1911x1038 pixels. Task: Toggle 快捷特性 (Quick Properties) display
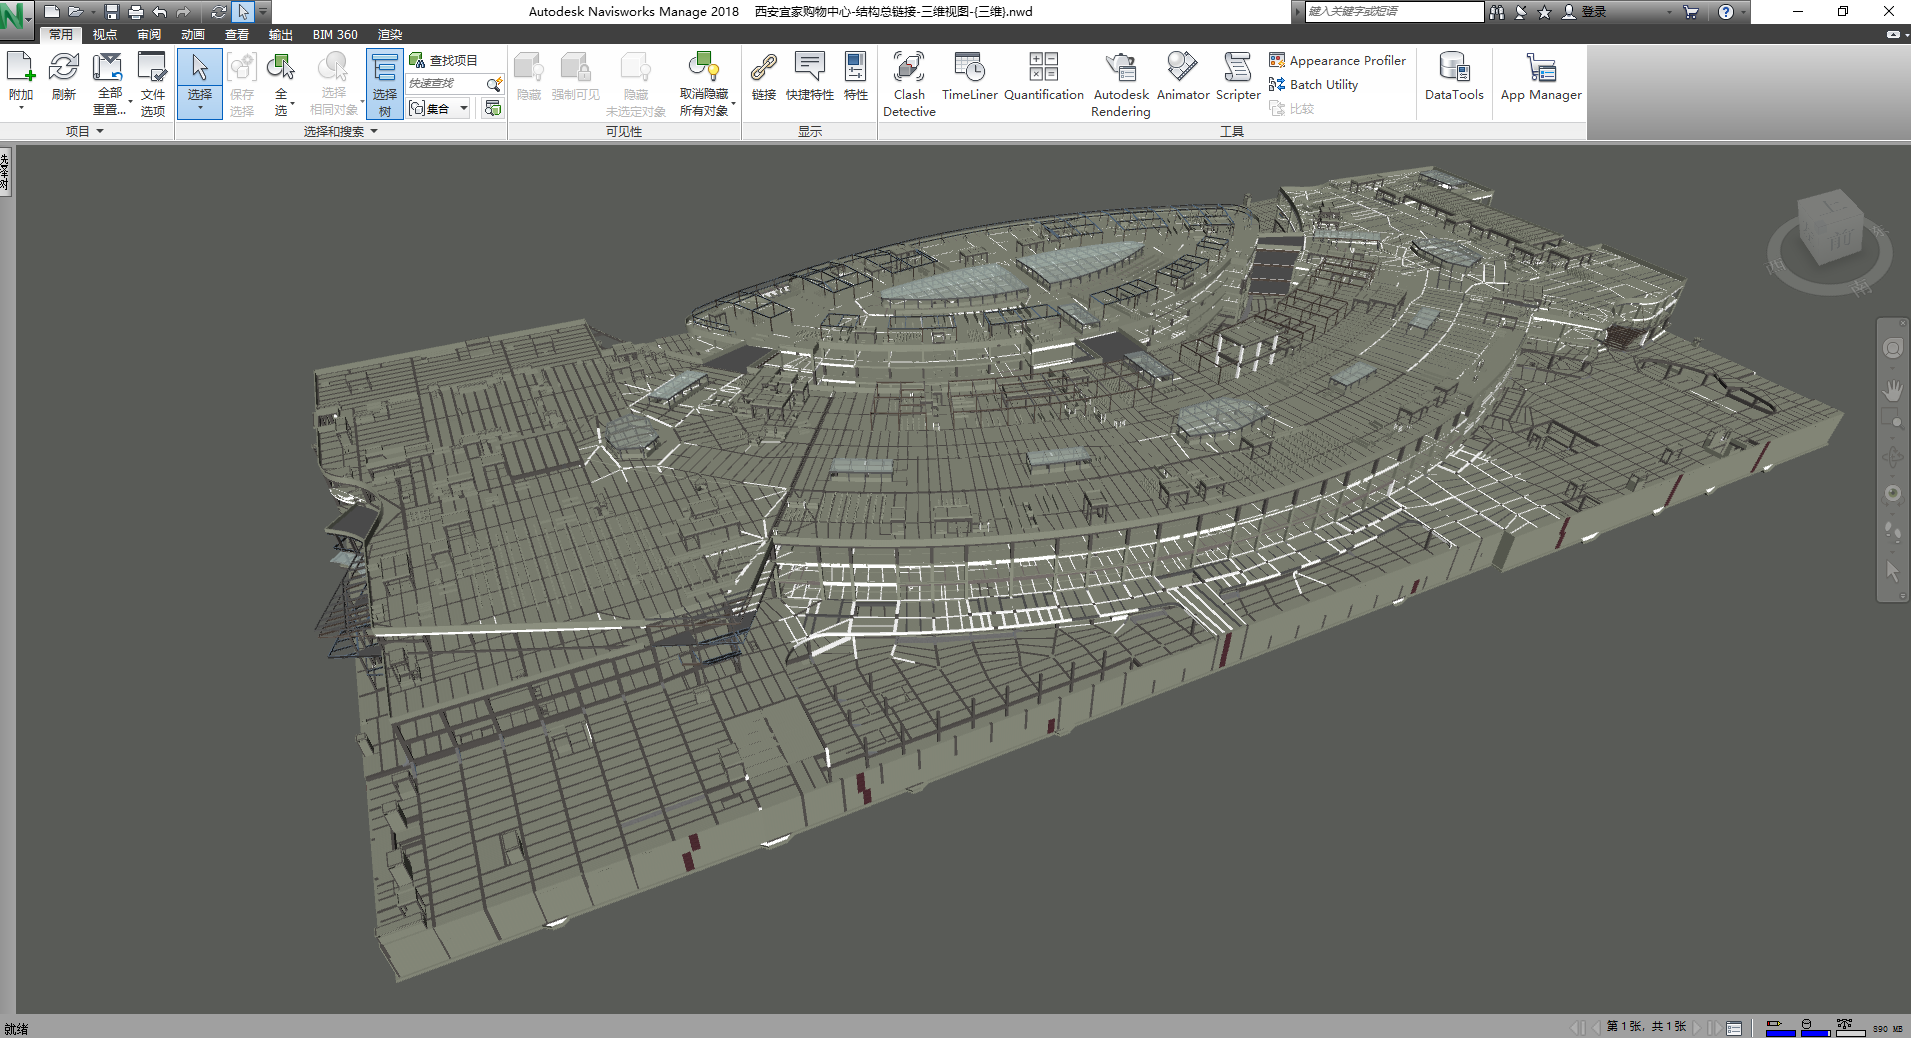point(809,77)
